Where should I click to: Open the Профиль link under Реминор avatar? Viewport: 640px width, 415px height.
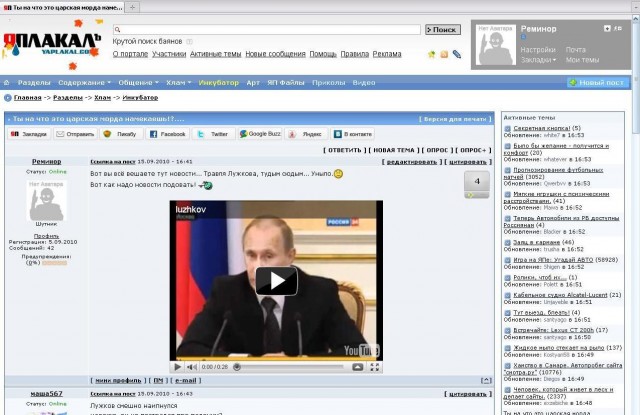(x=46, y=236)
